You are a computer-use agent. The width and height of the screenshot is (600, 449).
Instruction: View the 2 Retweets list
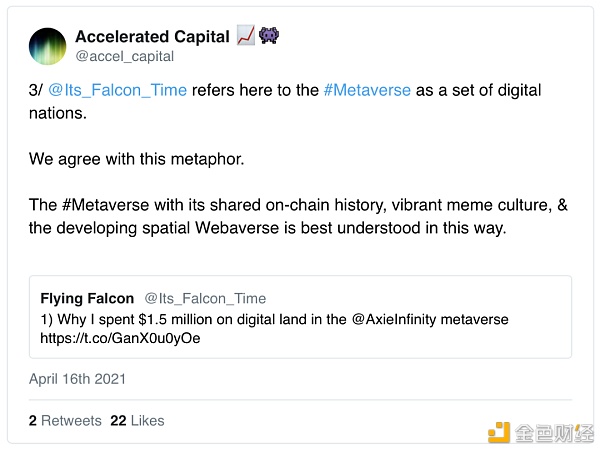(x=65, y=421)
